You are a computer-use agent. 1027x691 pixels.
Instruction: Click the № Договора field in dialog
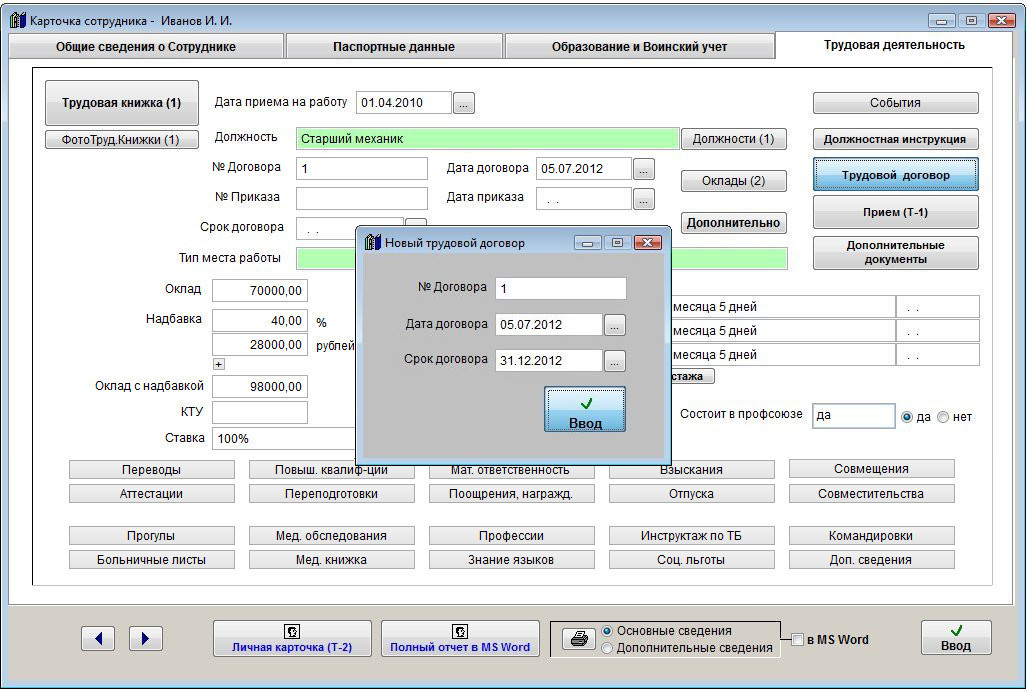[560, 289]
